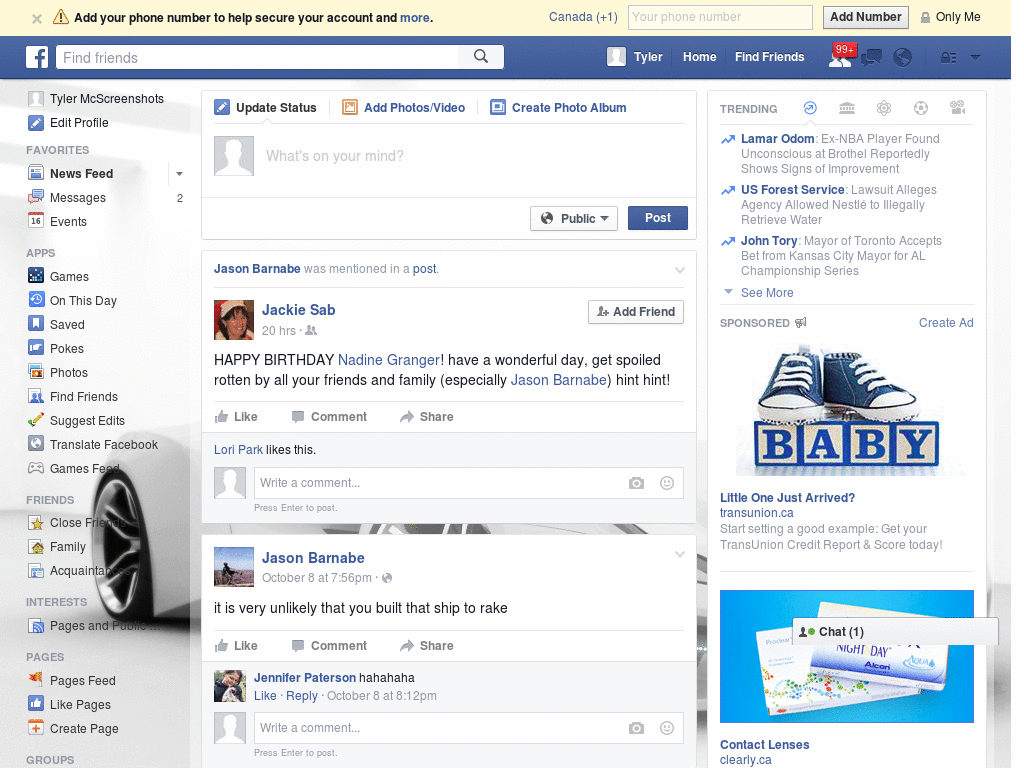
Task: Share Jason Barnabe's ship post
Action: click(x=426, y=646)
